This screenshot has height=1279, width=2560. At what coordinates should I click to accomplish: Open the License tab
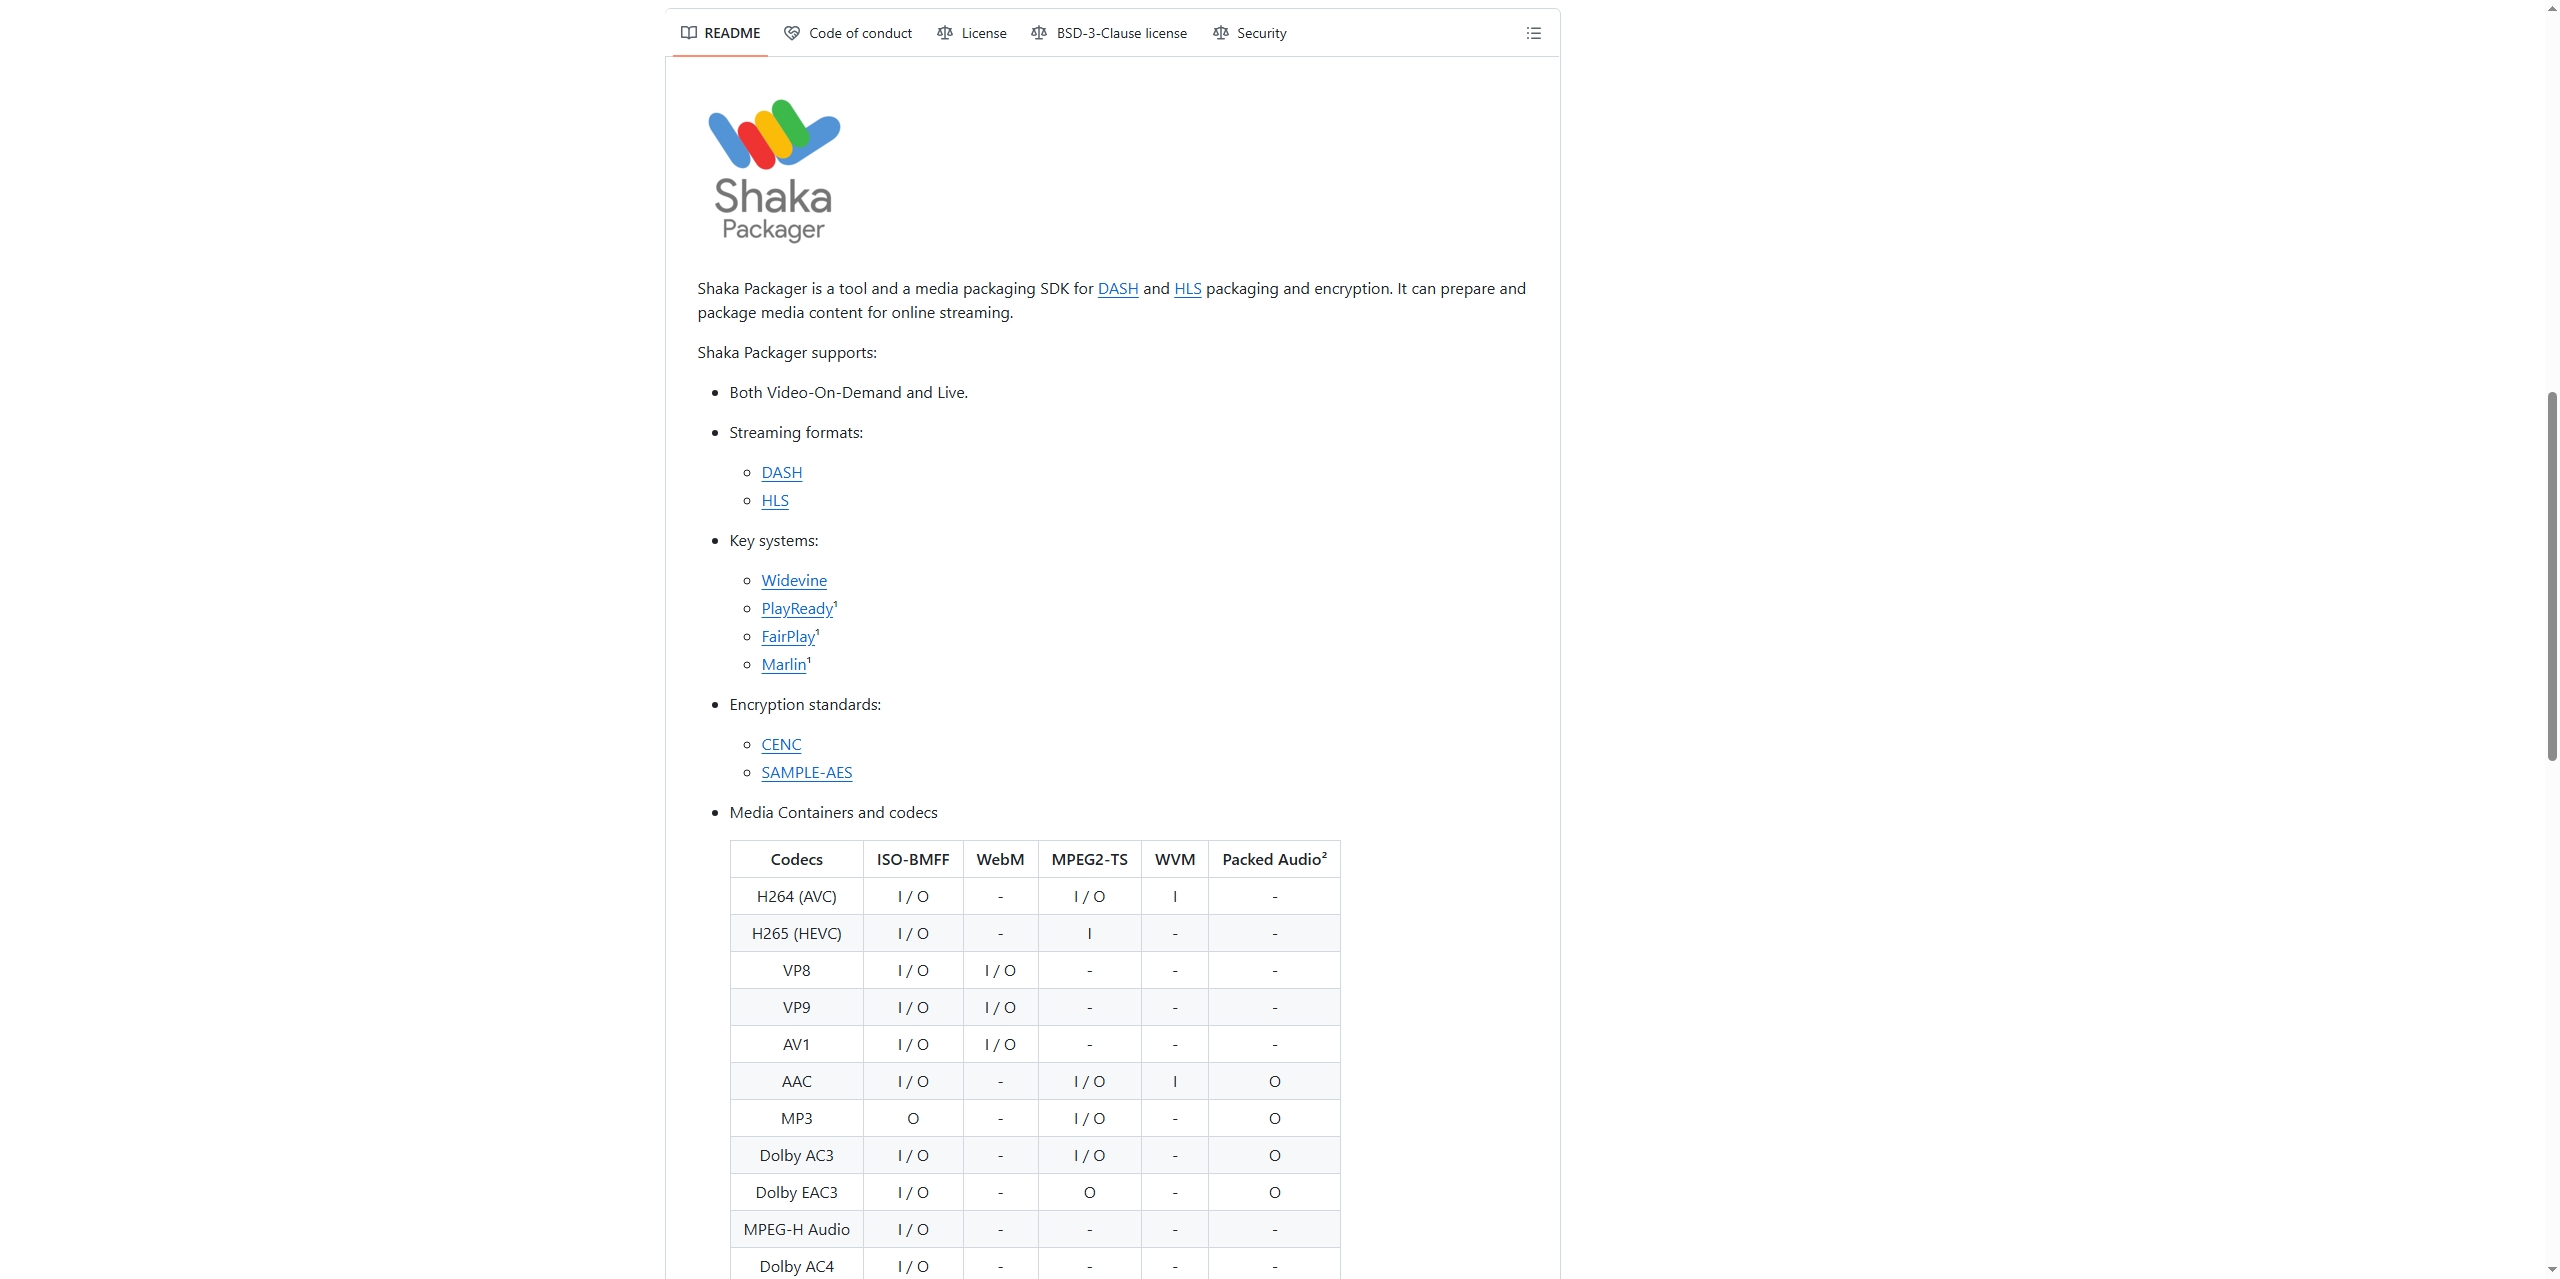click(972, 33)
